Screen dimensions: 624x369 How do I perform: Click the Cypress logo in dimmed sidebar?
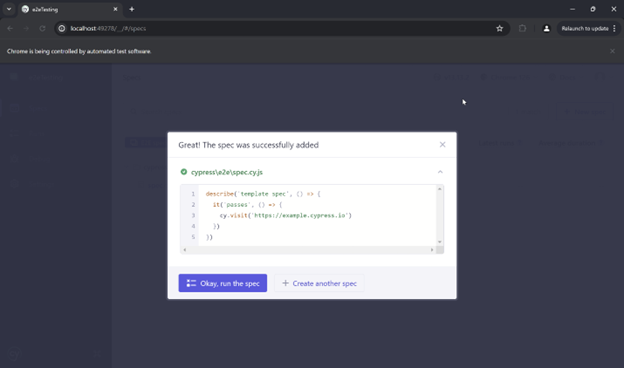pos(14,353)
